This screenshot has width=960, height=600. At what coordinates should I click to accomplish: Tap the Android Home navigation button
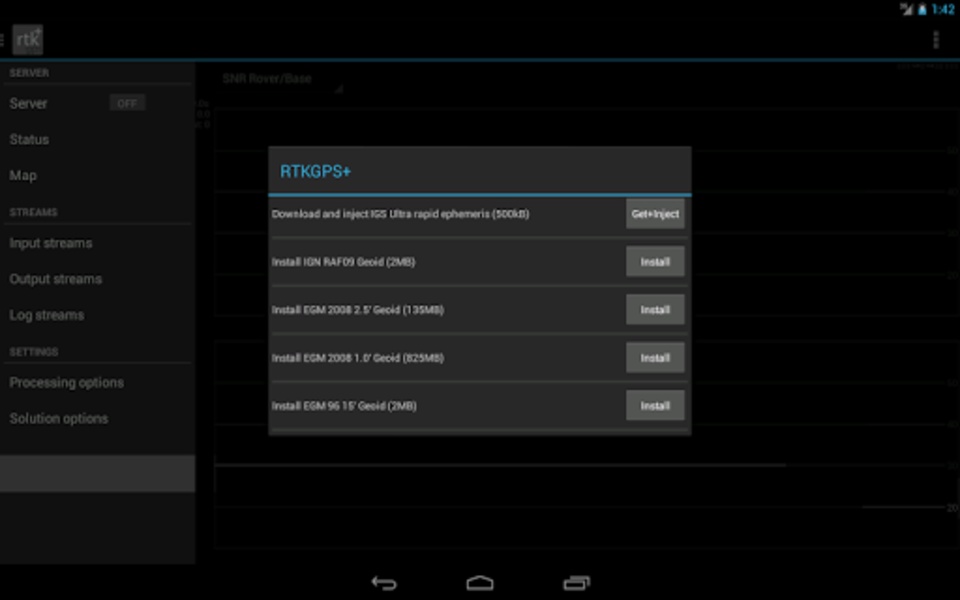(480, 583)
